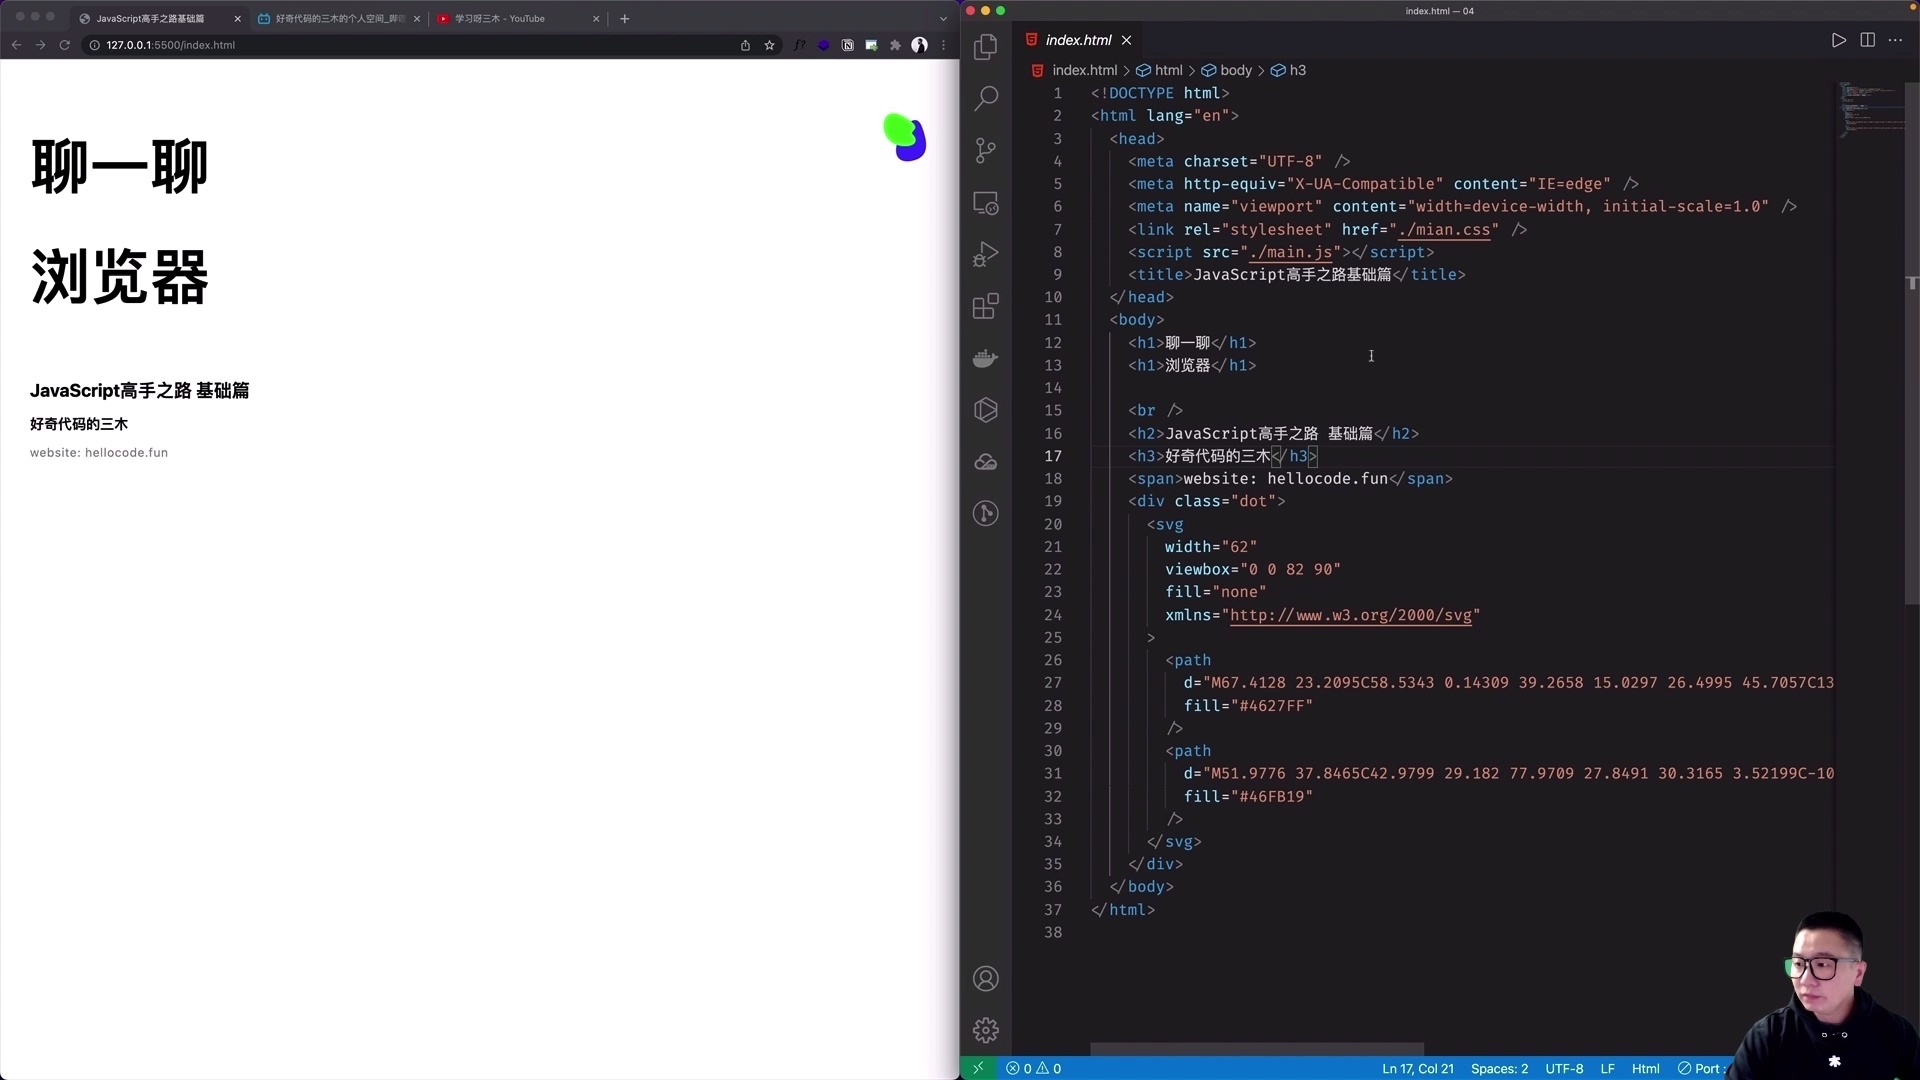Open the Search panel in VS Code
1920x1080 pixels.
986,98
